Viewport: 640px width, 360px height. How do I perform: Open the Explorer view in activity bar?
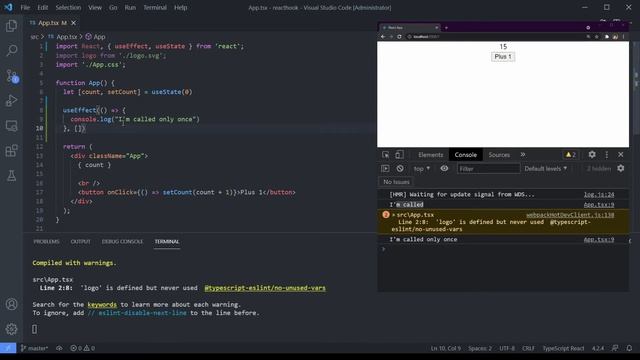coord(11,26)
